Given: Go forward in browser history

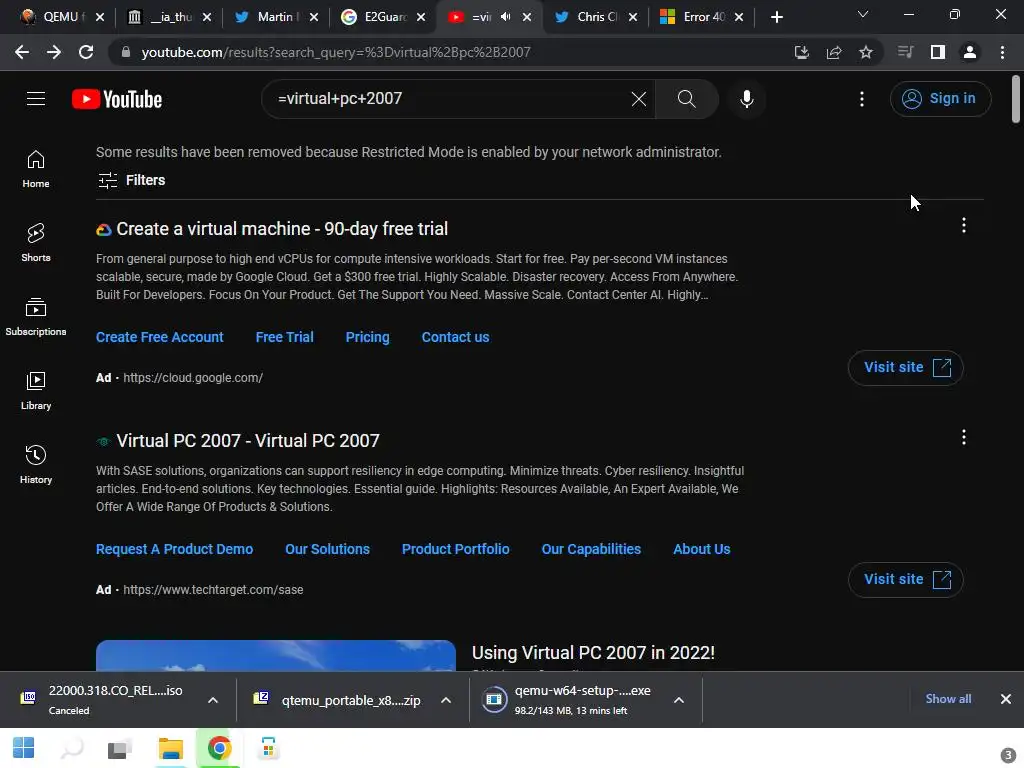Looking at the screenshot, I should pos(54,52).
